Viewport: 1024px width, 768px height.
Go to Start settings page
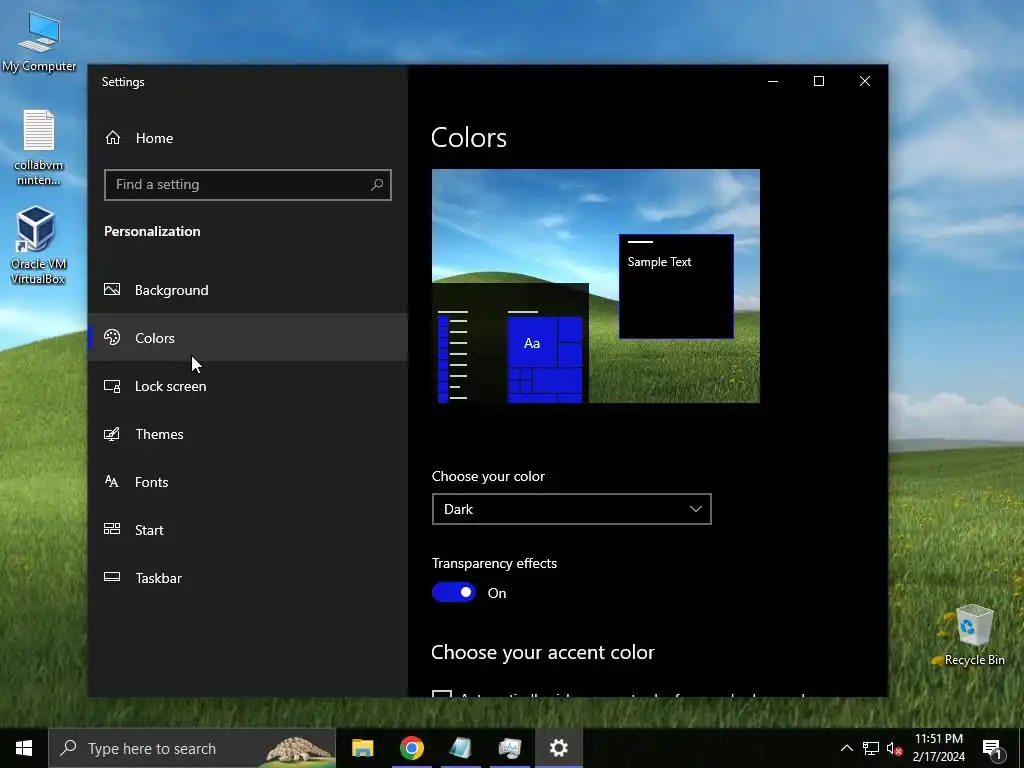[x=248, y=530]
